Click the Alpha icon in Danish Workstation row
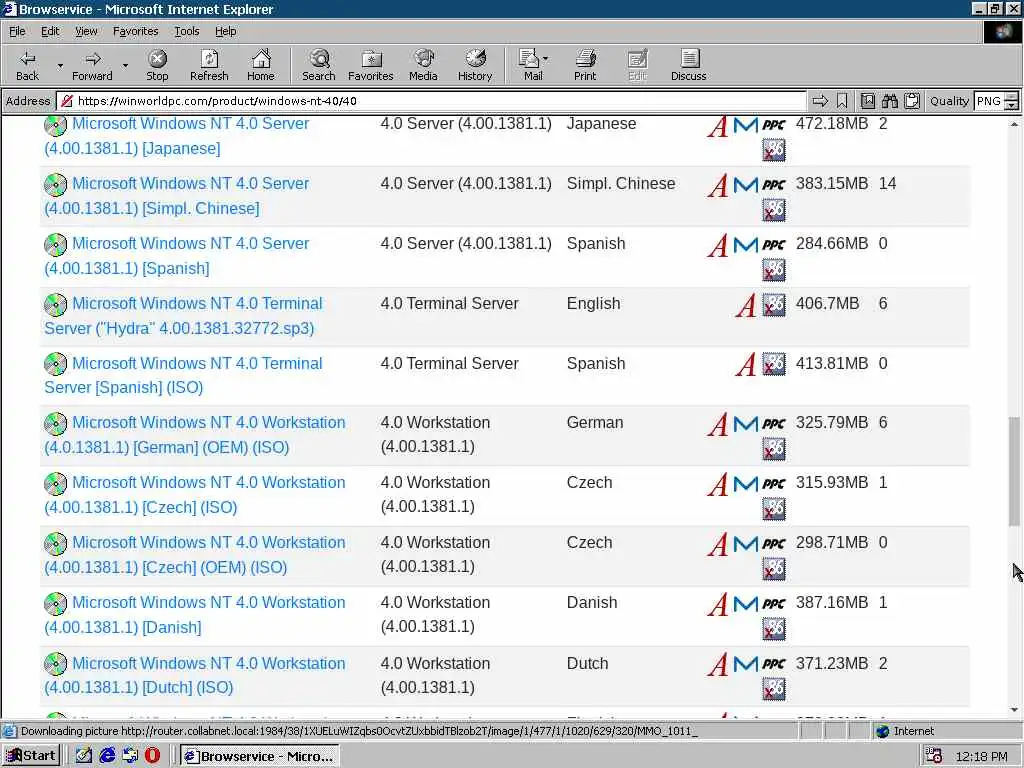 tap(718, 604)
